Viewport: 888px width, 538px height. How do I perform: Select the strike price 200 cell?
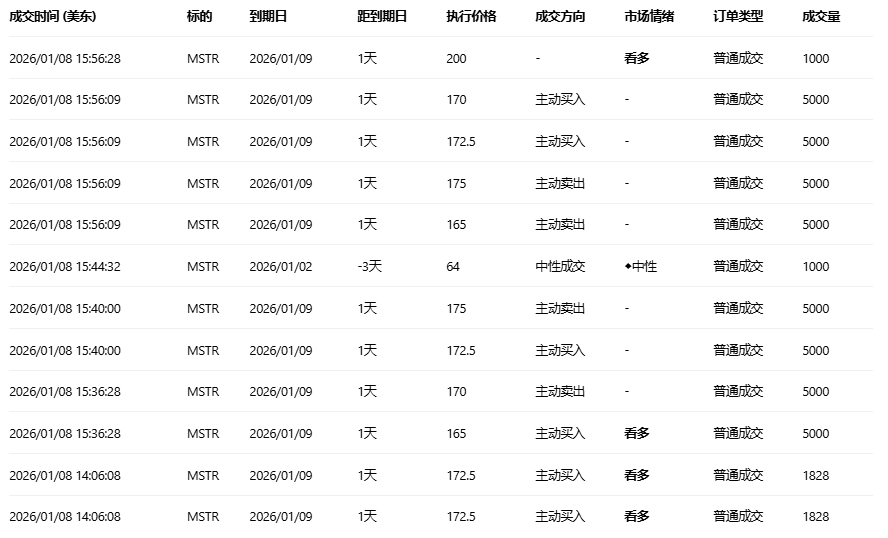(456, 59)
